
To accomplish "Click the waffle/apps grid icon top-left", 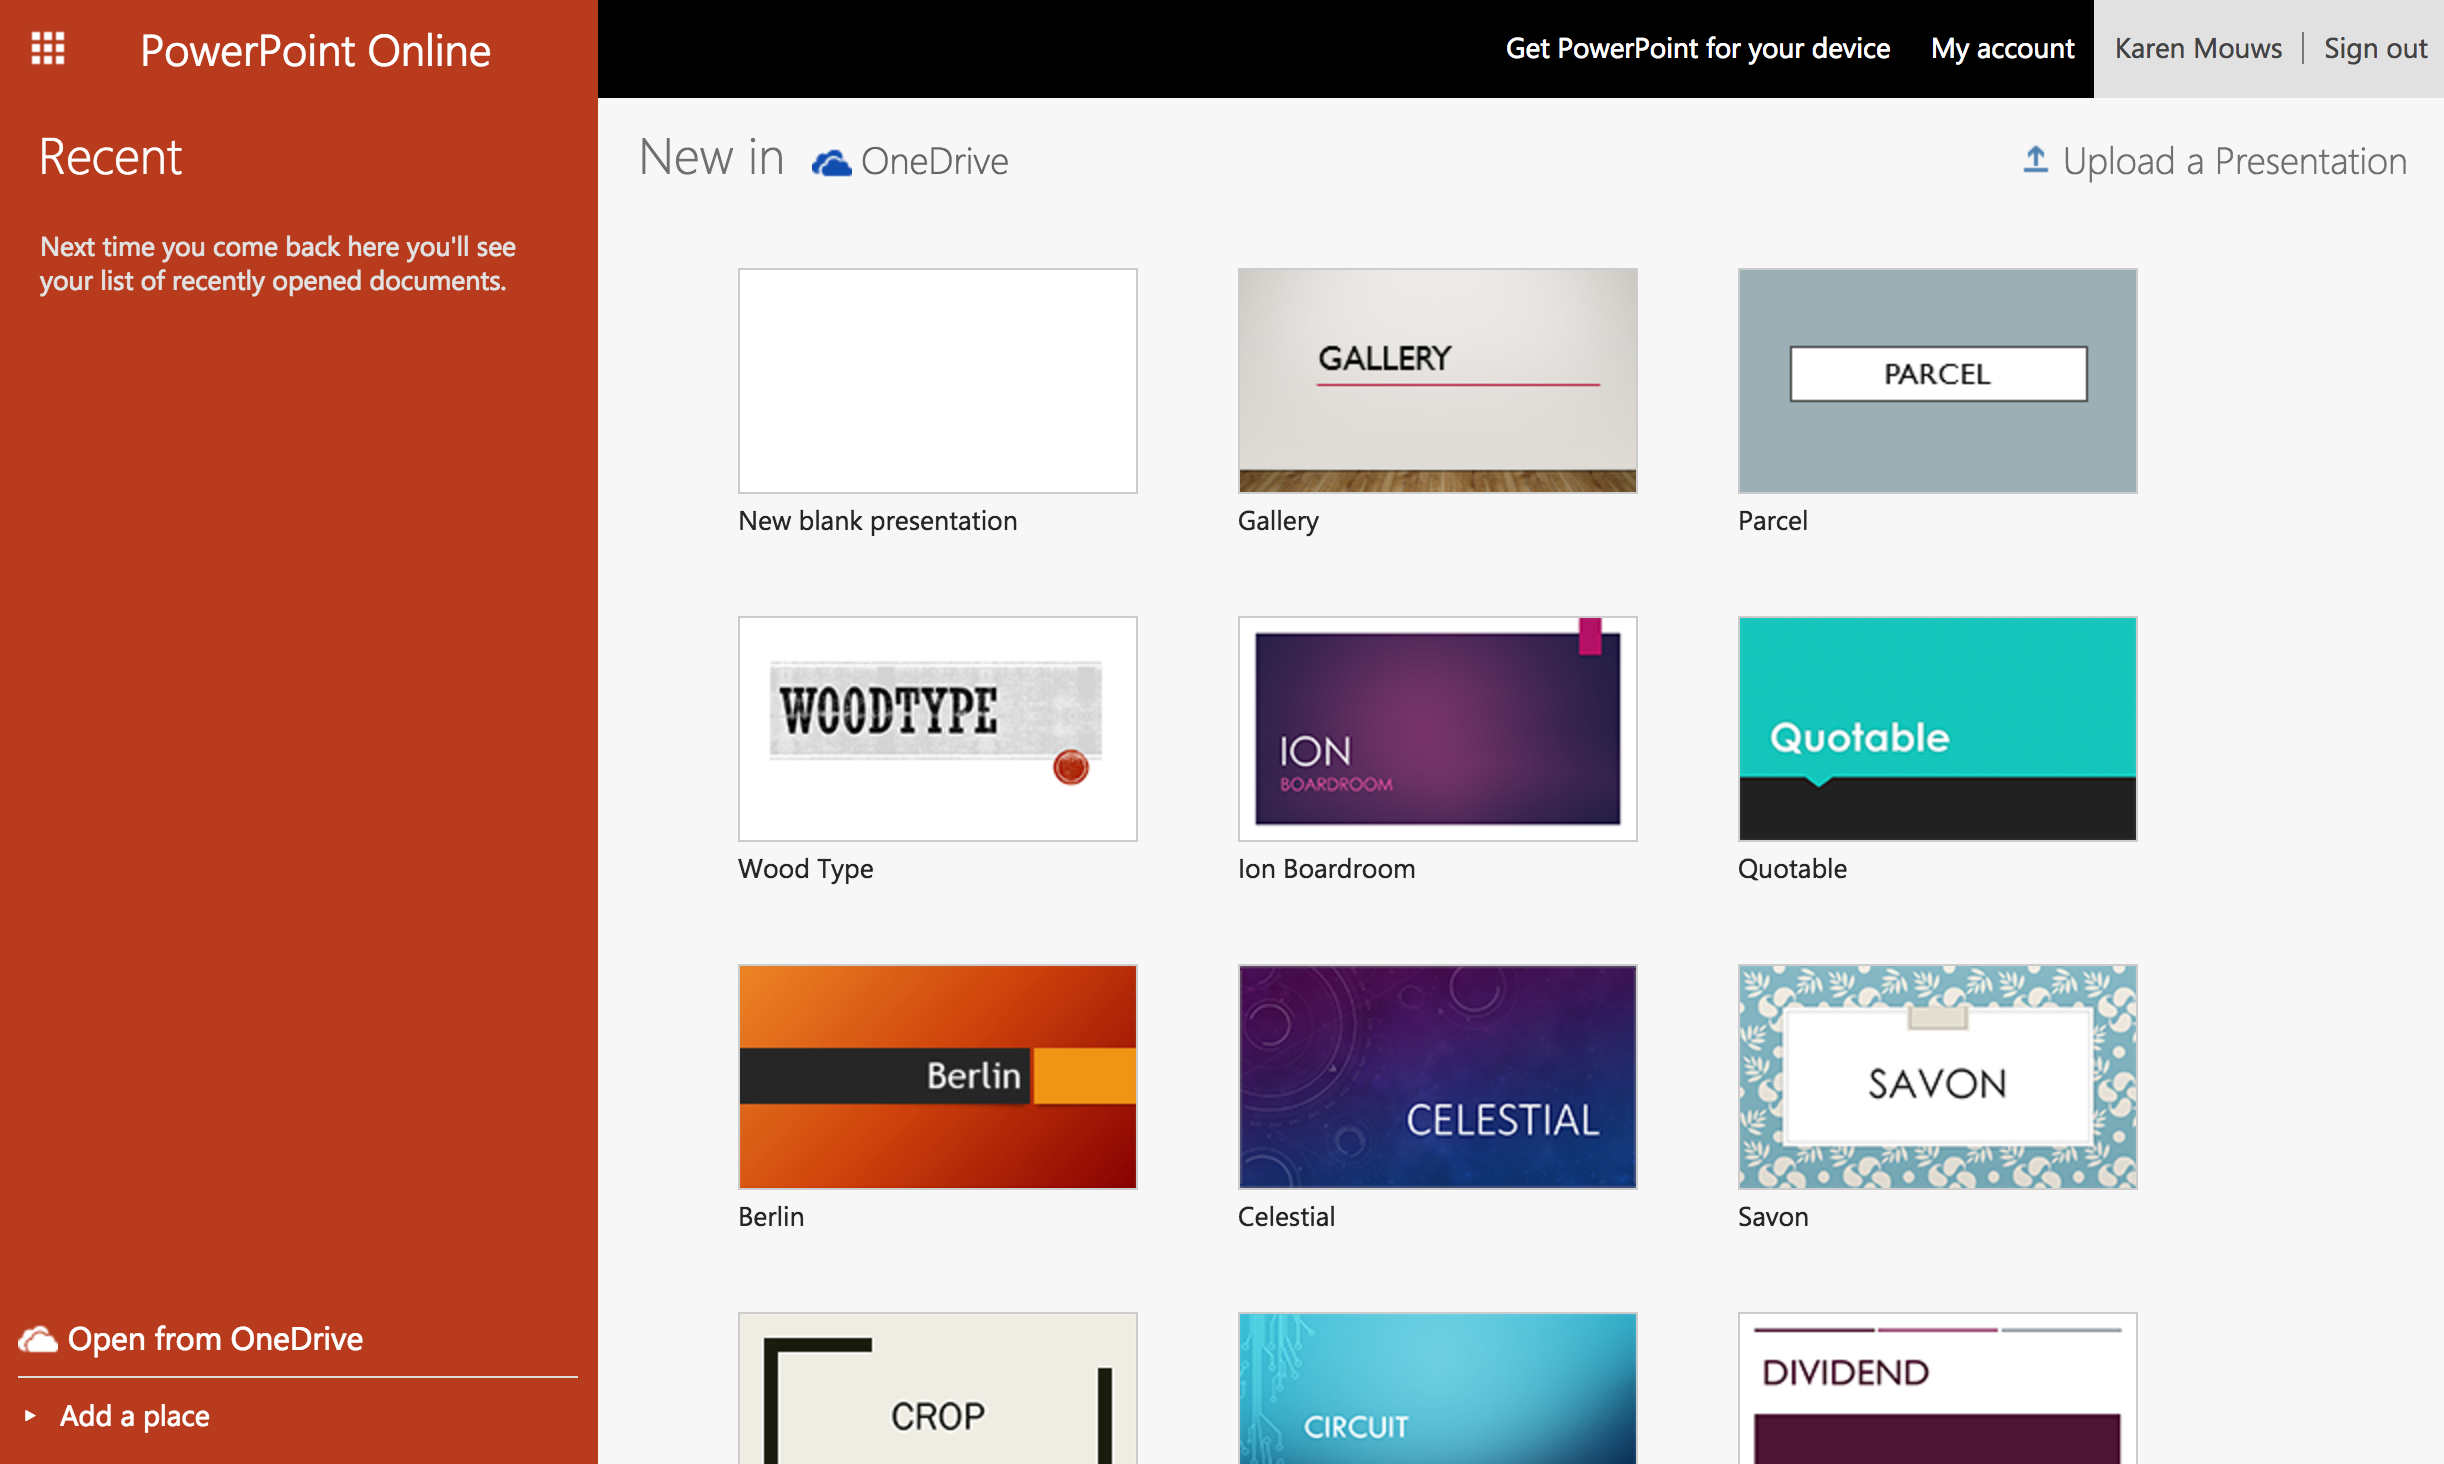I will pos(49,47).
